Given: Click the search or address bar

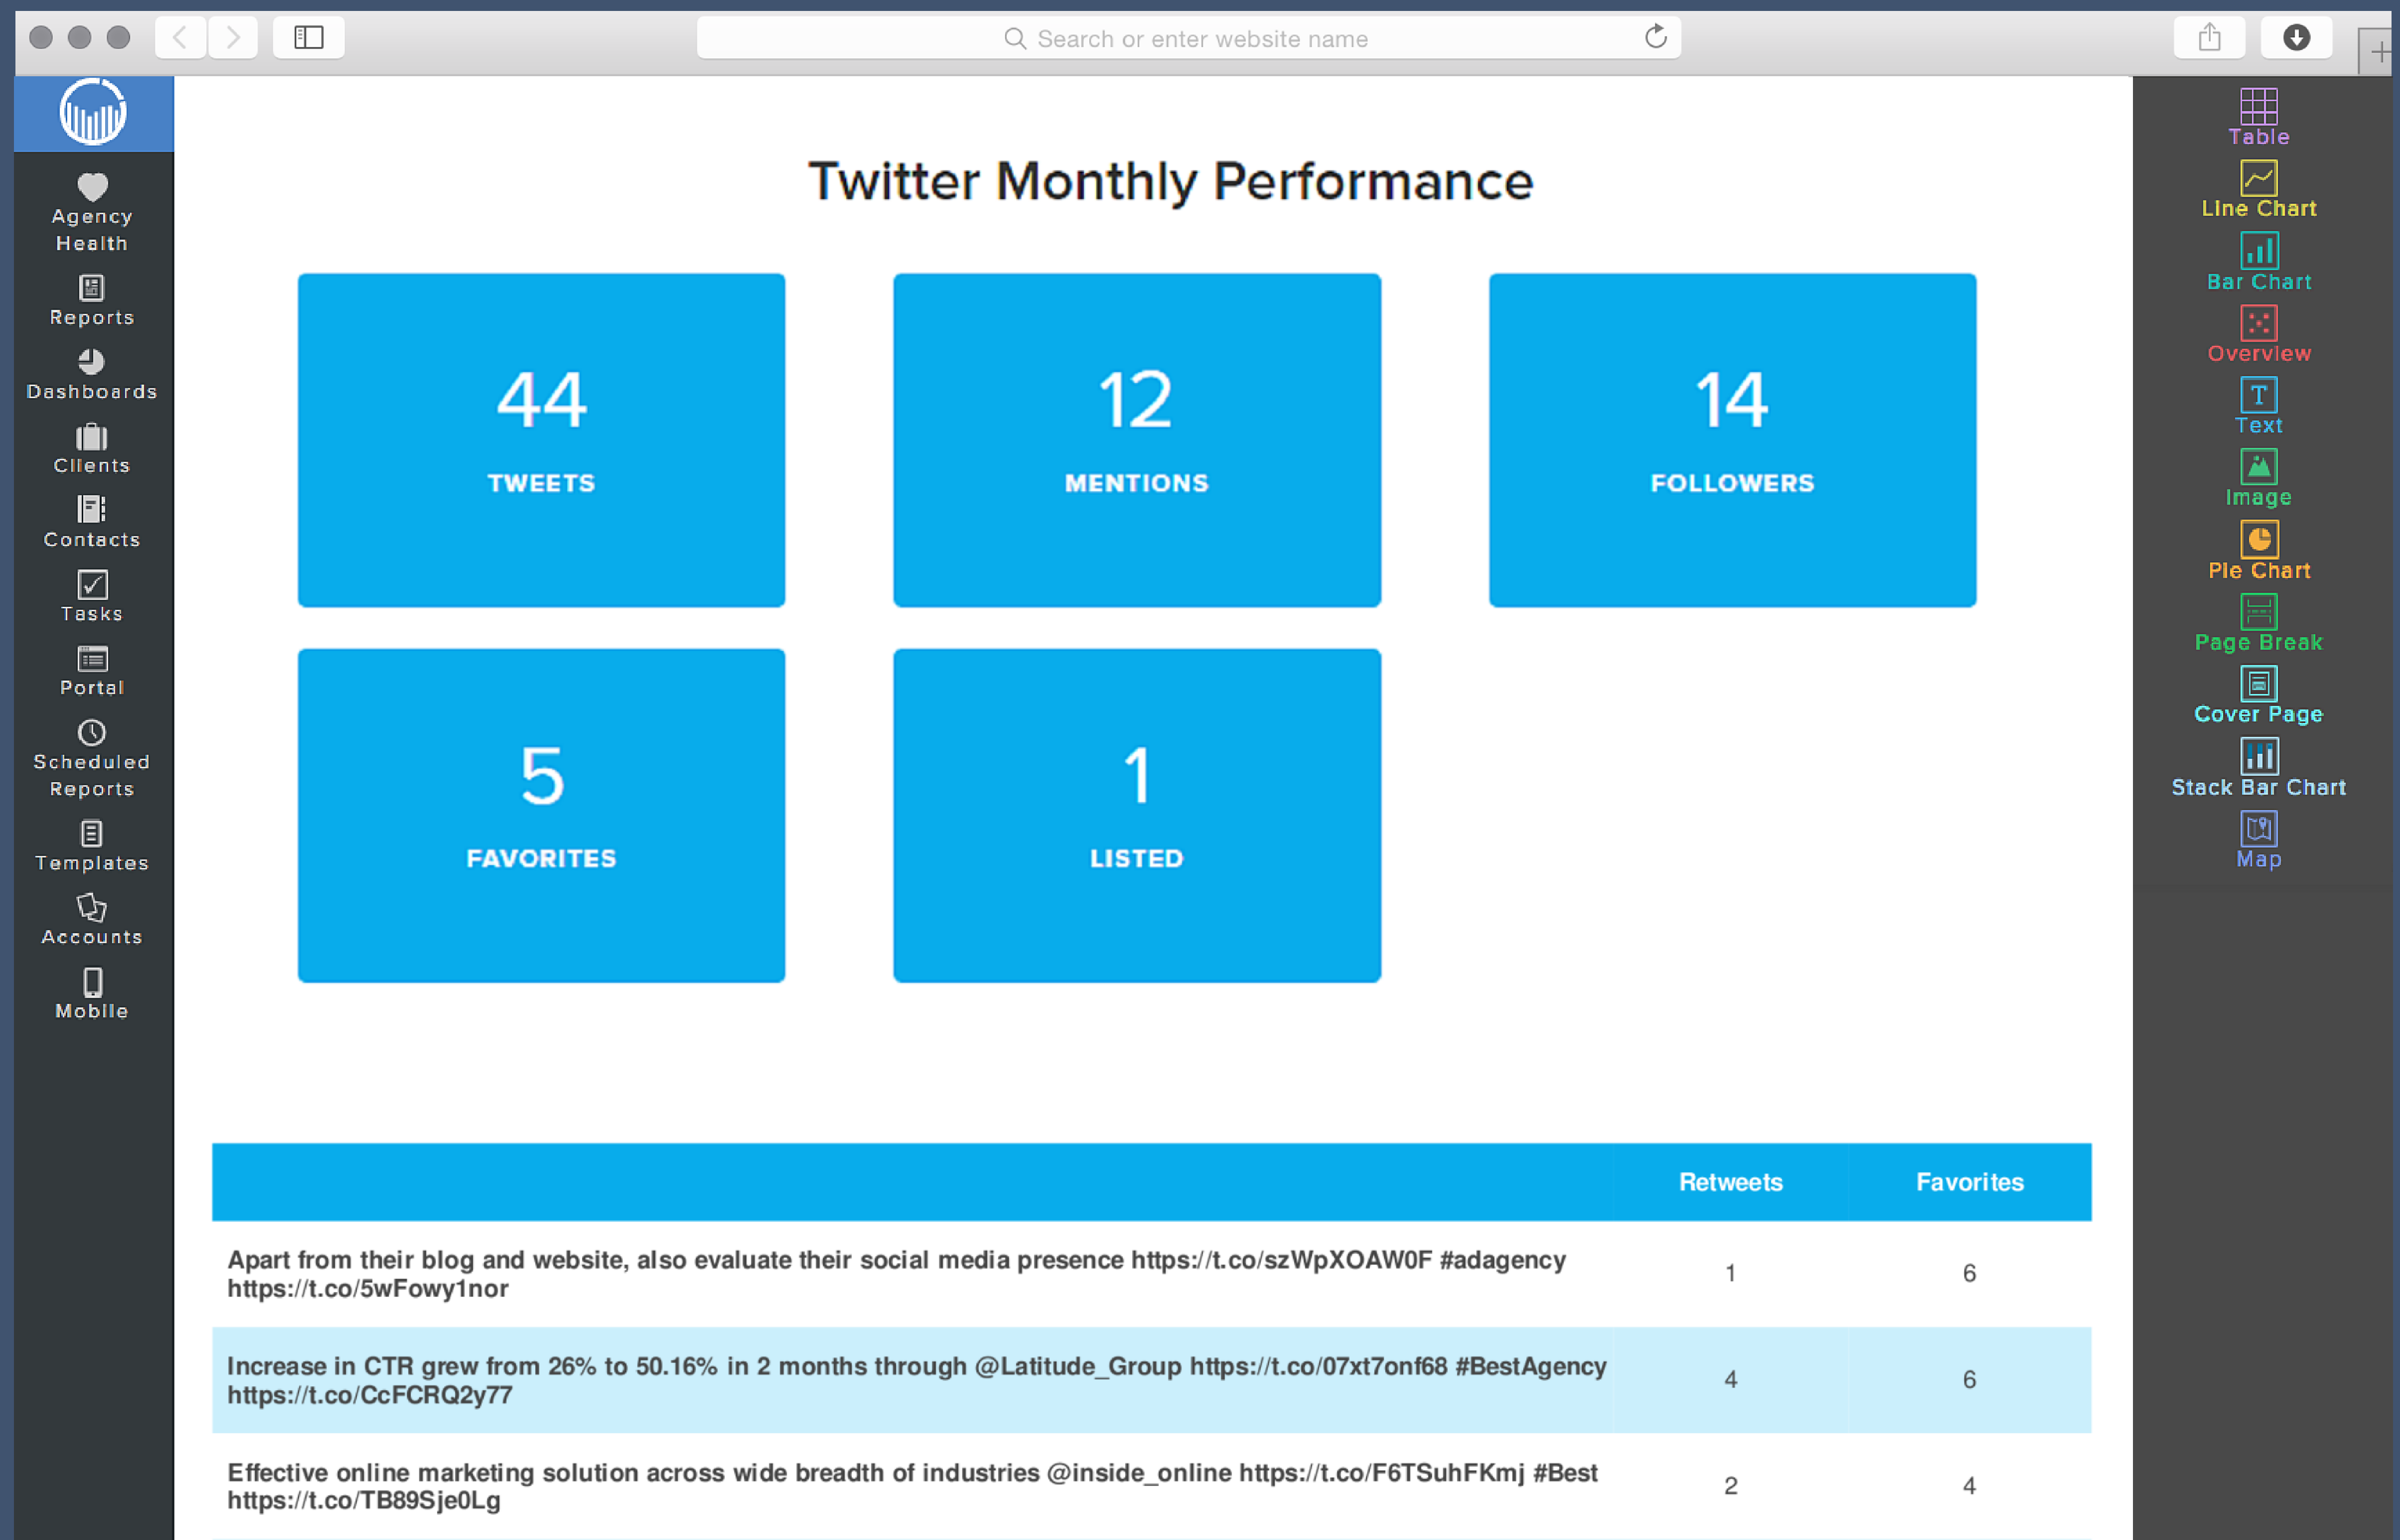Looking at the screenshot, I should click(x=1190, y=38).
